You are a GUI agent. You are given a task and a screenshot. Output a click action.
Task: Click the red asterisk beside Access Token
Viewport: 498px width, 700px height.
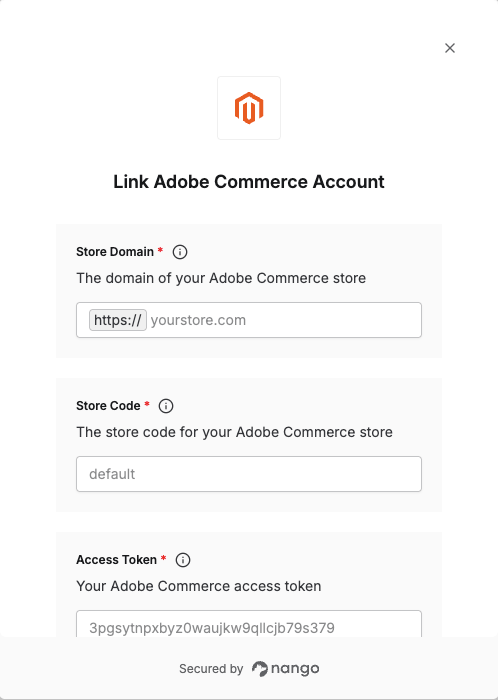[164, 558]
